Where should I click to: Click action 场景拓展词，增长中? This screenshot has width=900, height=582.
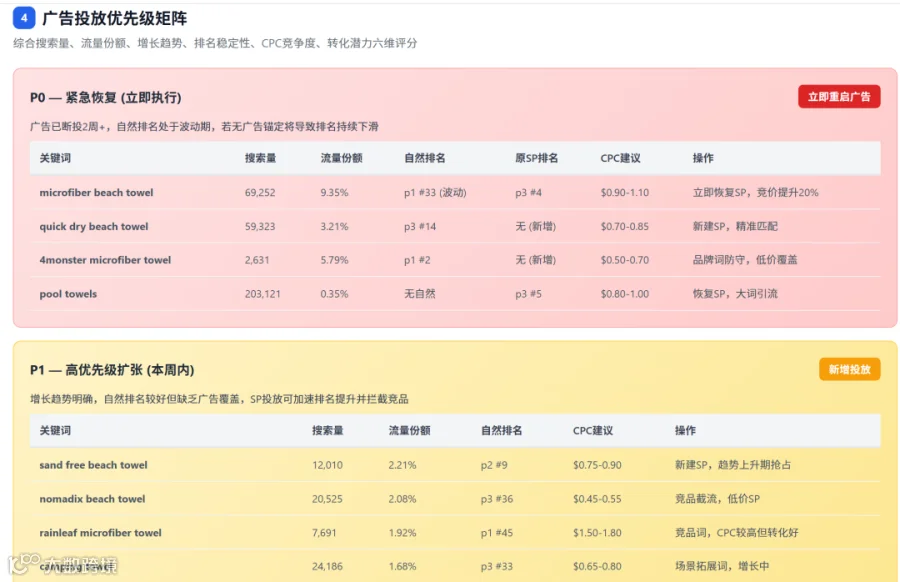[x=721, y=567]
